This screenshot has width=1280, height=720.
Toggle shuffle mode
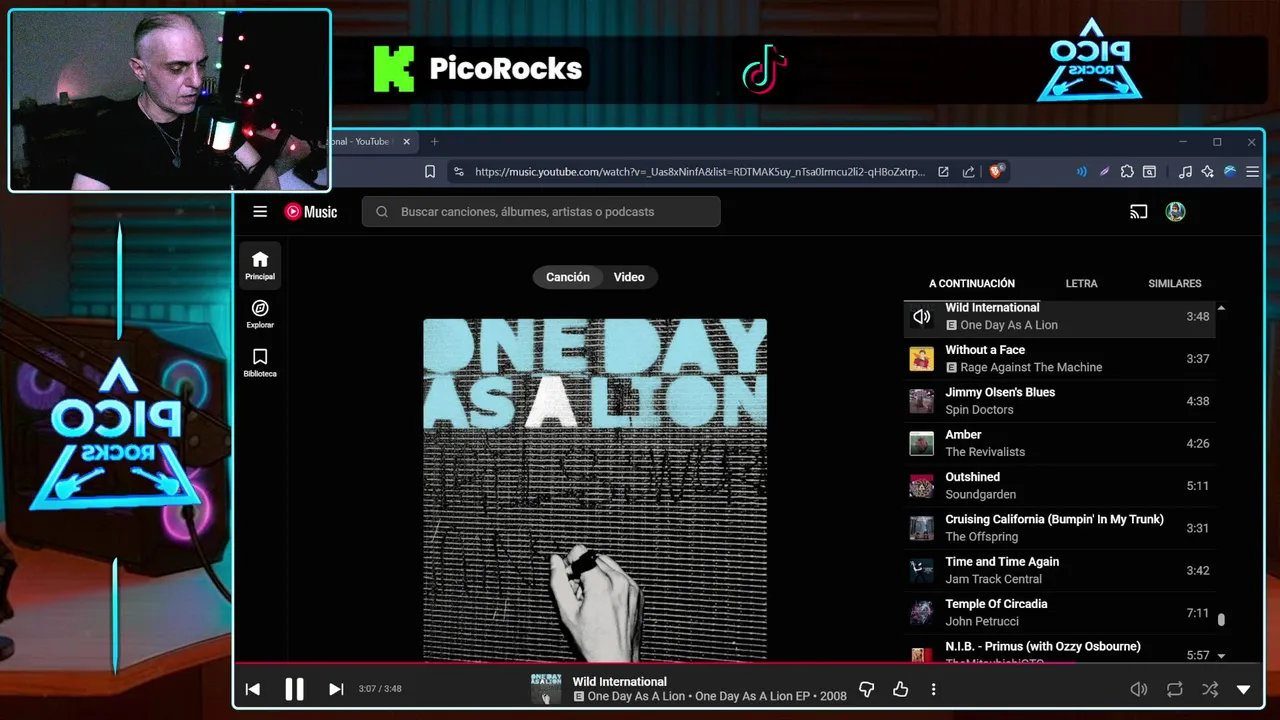click(1210, 689)
